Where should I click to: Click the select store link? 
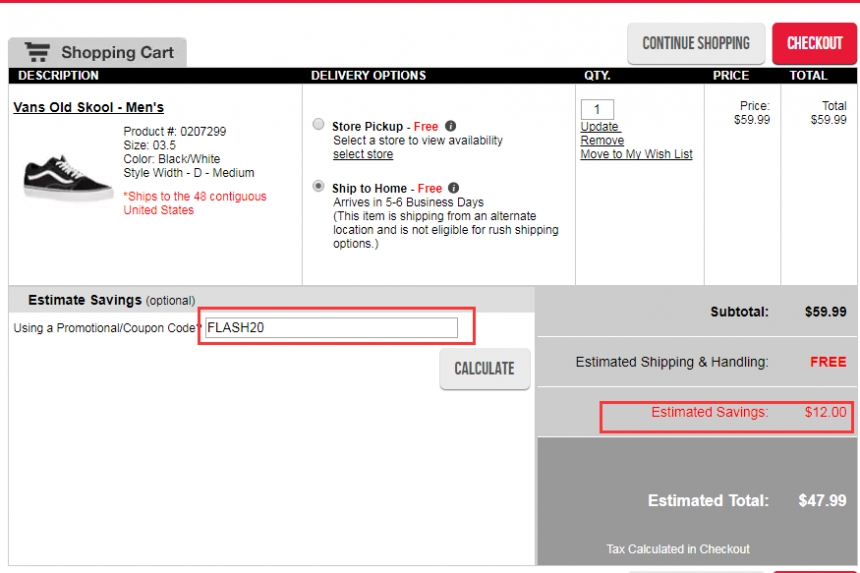pos(363,154)
